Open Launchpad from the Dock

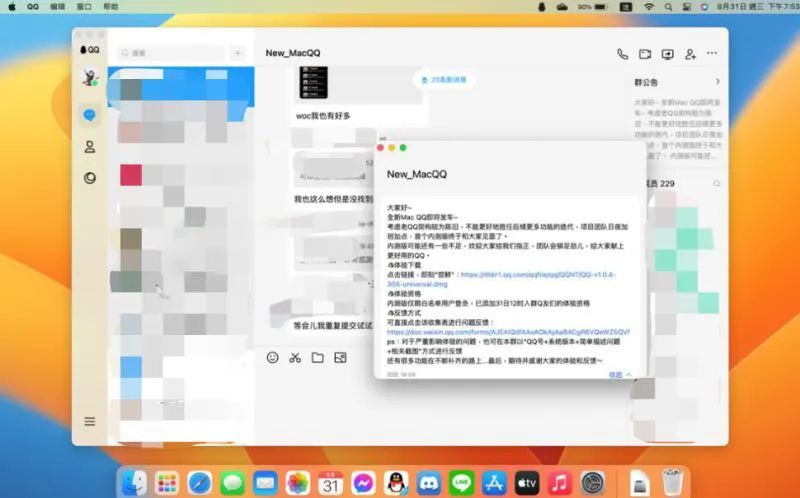167,482
